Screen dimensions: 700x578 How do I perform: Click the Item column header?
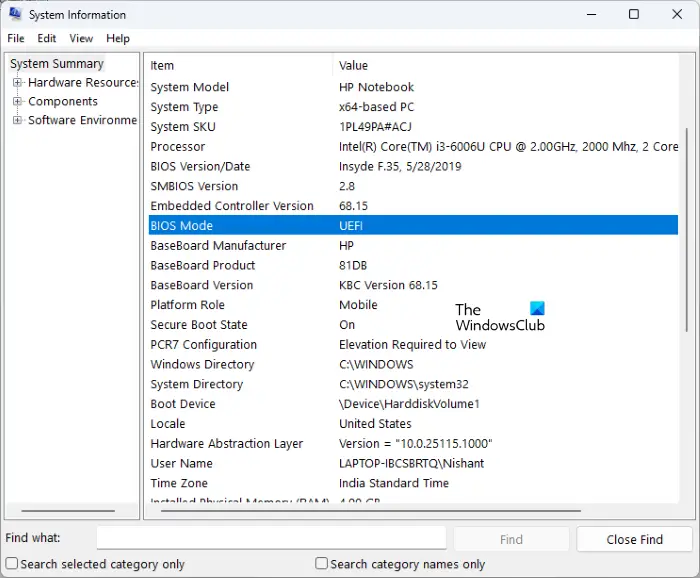click(x=162, y=65)
